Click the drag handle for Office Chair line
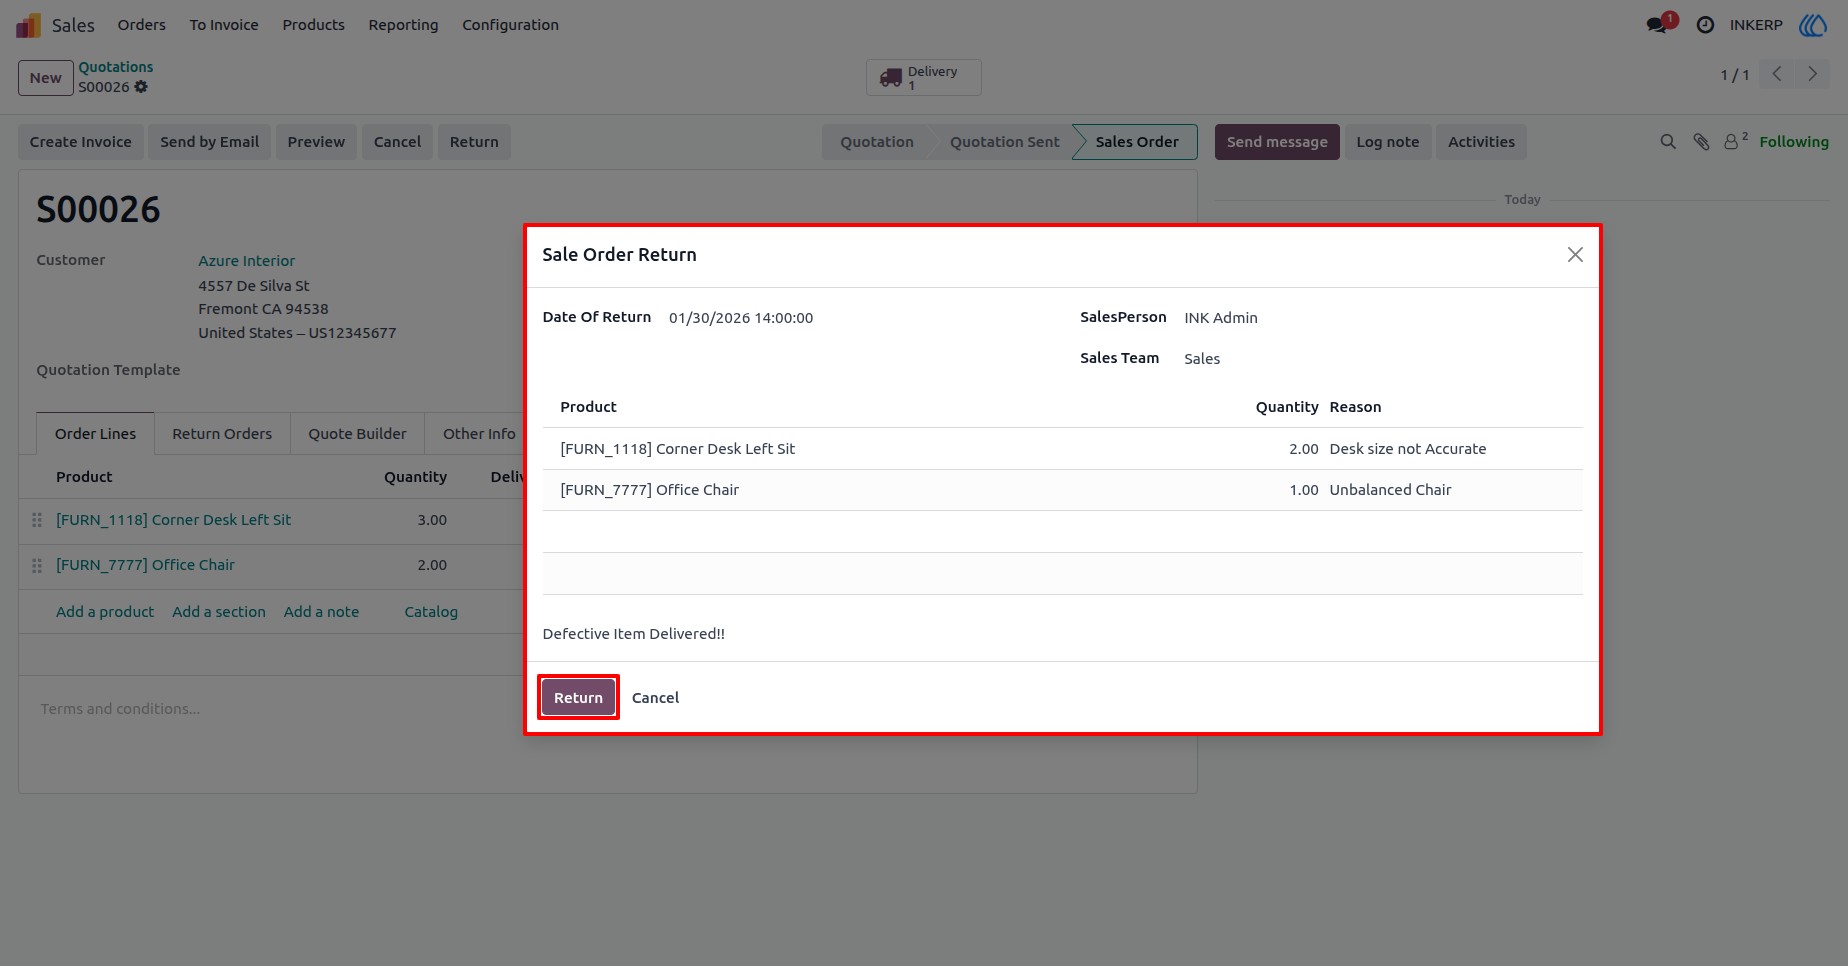The width and height of the screenshot is (1848, 966). point(37,566)
